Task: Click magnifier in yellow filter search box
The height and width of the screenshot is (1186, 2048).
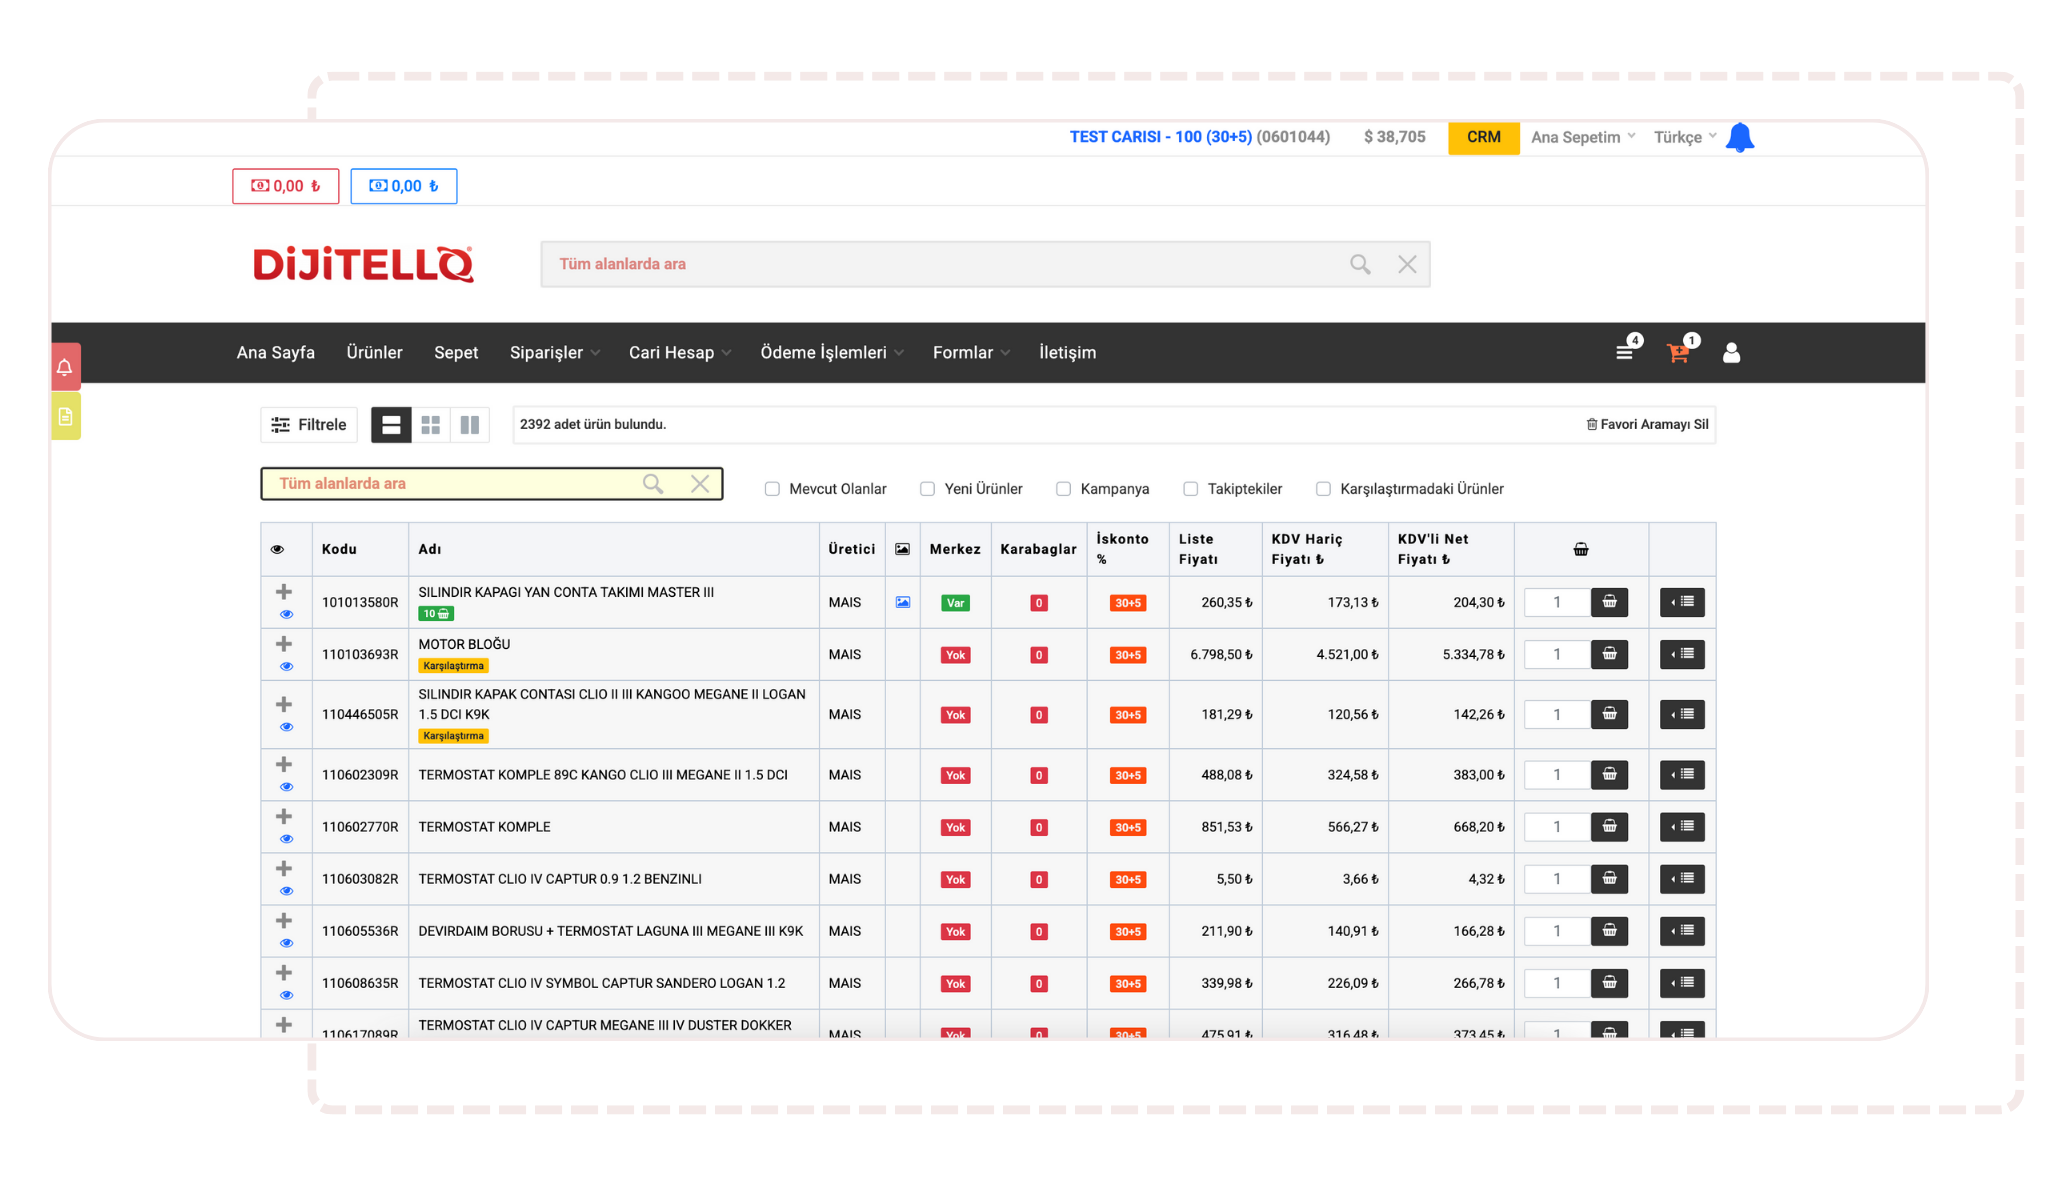Action: coord(653,484)
